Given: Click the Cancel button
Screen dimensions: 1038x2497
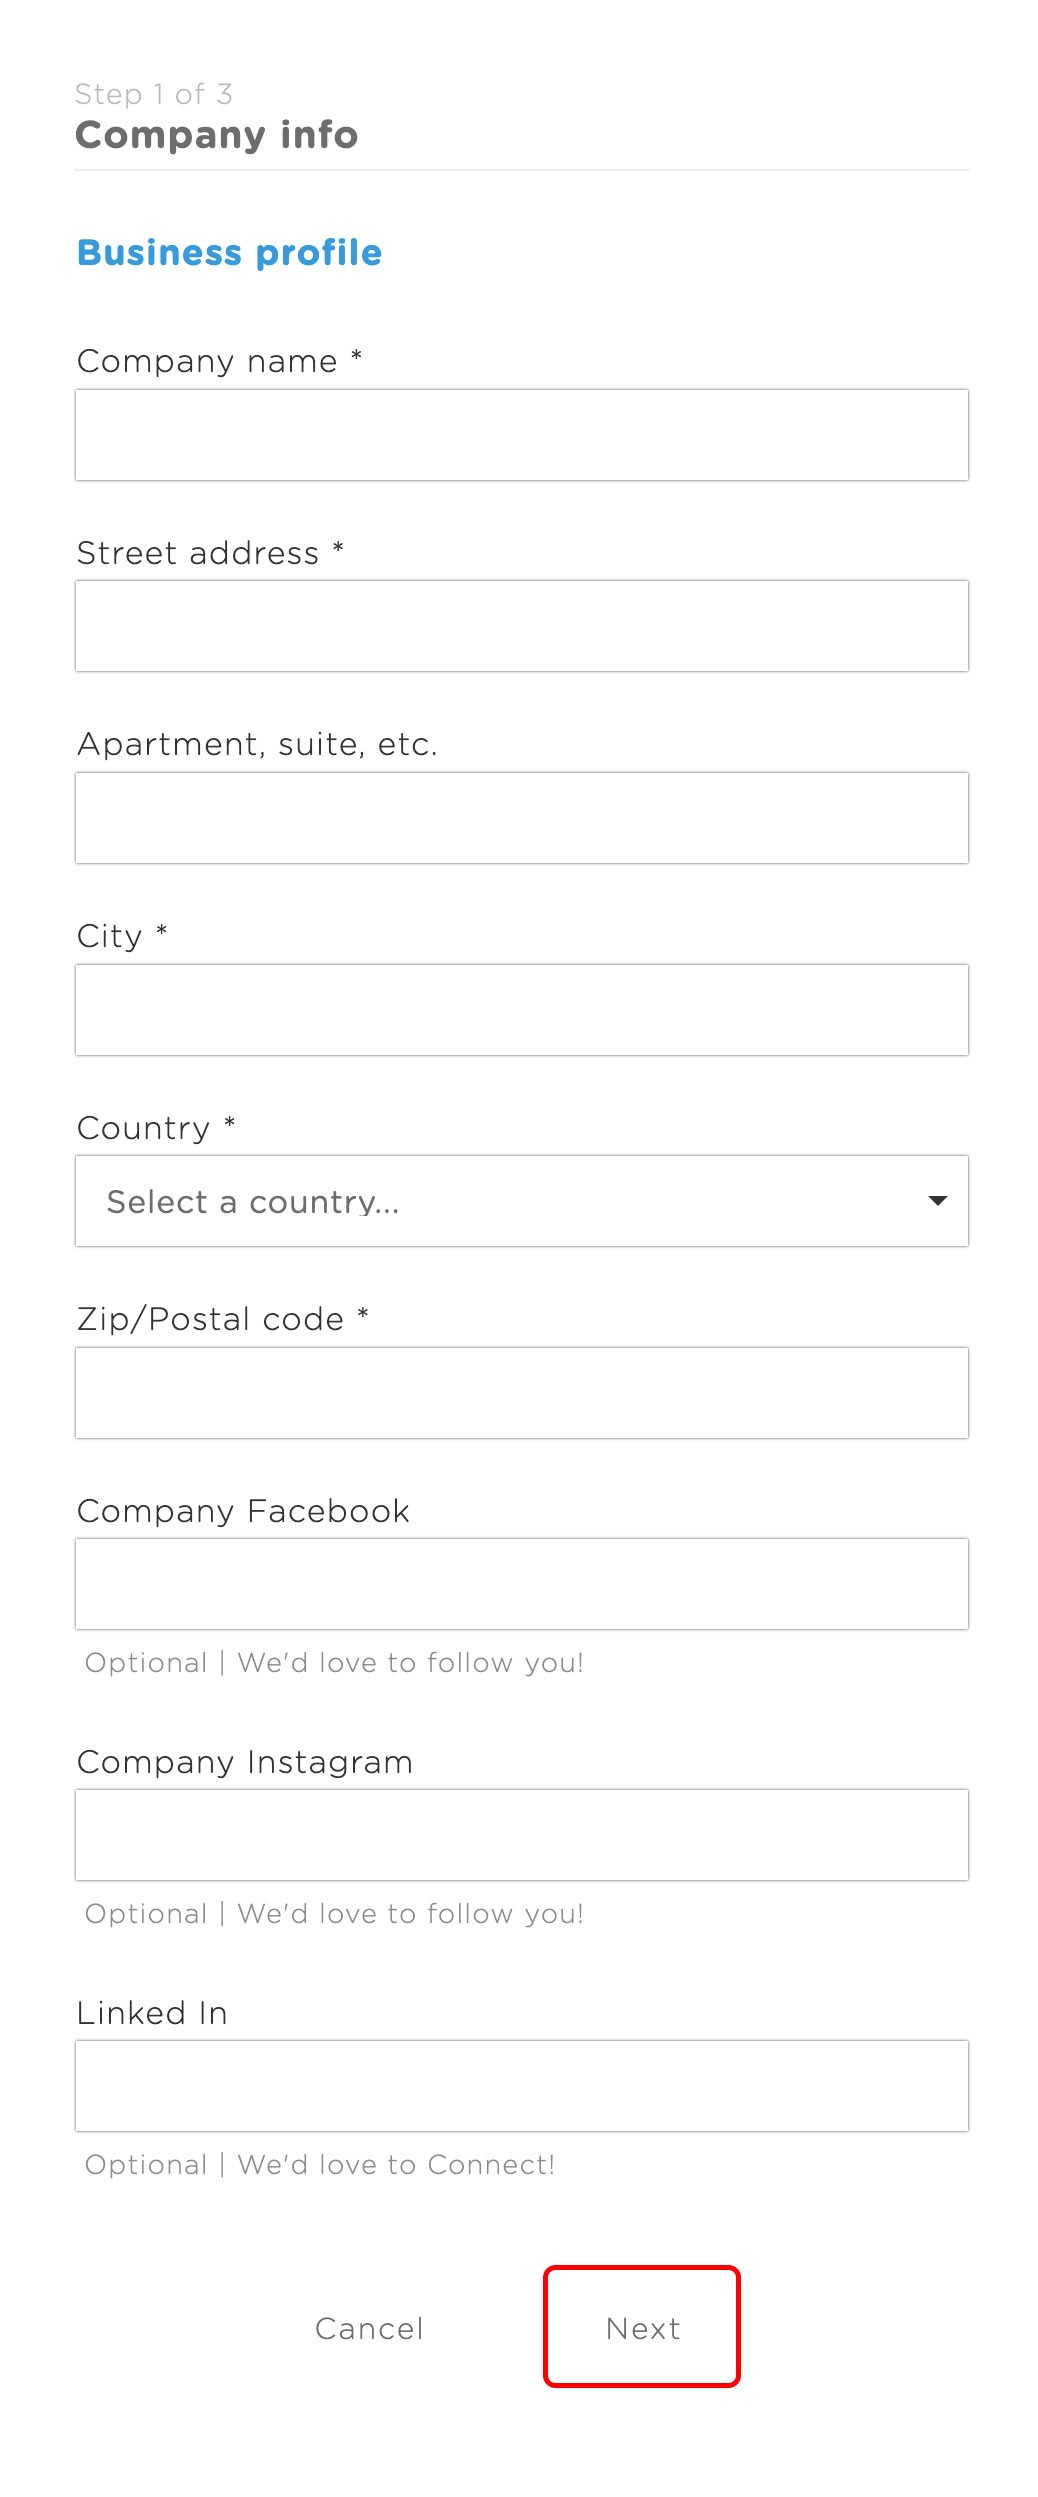Looking at the screenshot, I should [369, 2329].
